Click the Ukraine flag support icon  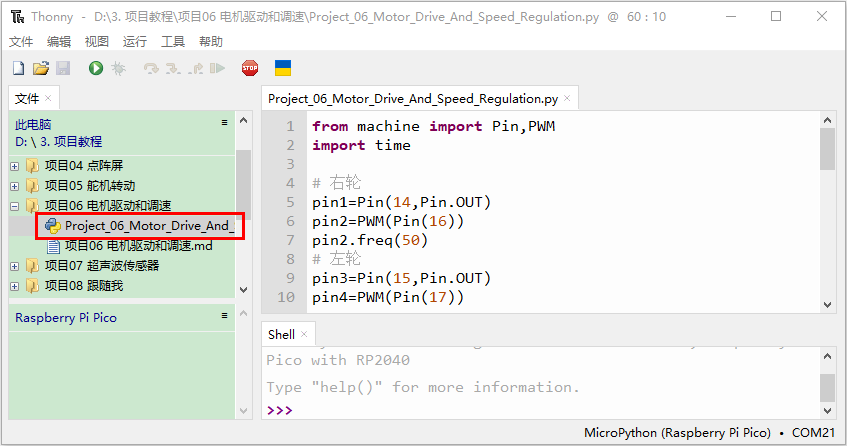point(283,68)
